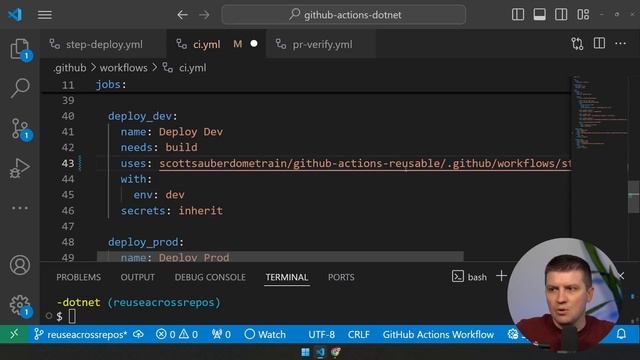
Task: Click the VS Code icon in Windows taskbar
Action: click(x=320, y=352)
